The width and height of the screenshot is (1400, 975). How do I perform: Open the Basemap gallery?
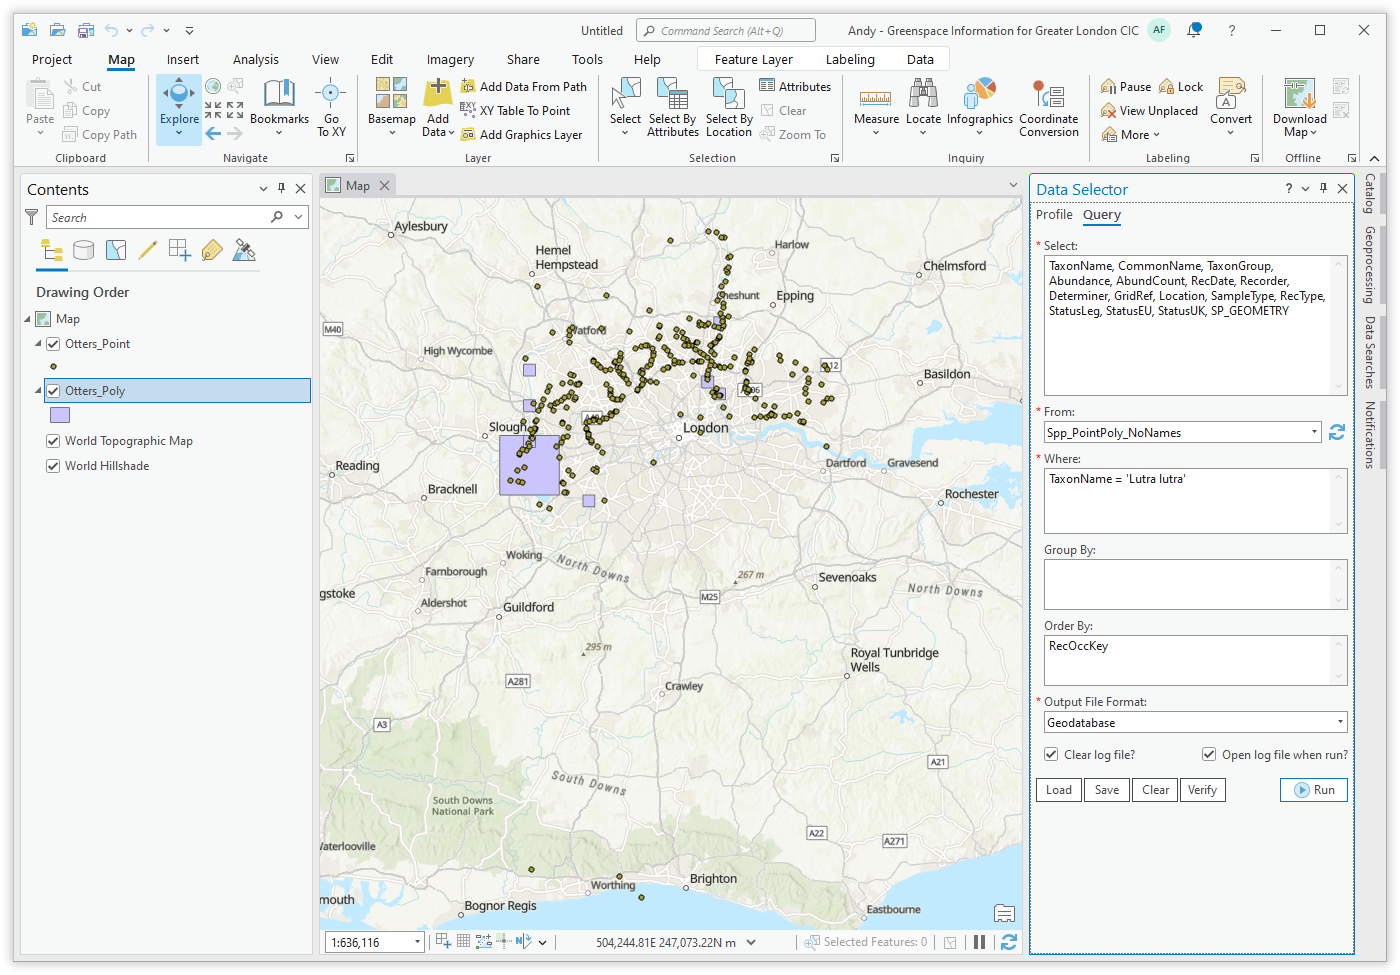(x=391, y=108)
